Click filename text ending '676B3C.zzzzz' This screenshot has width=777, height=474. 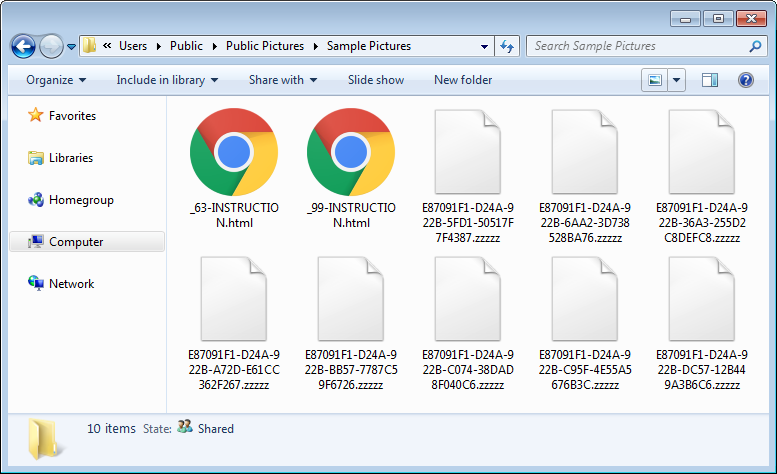585,369
